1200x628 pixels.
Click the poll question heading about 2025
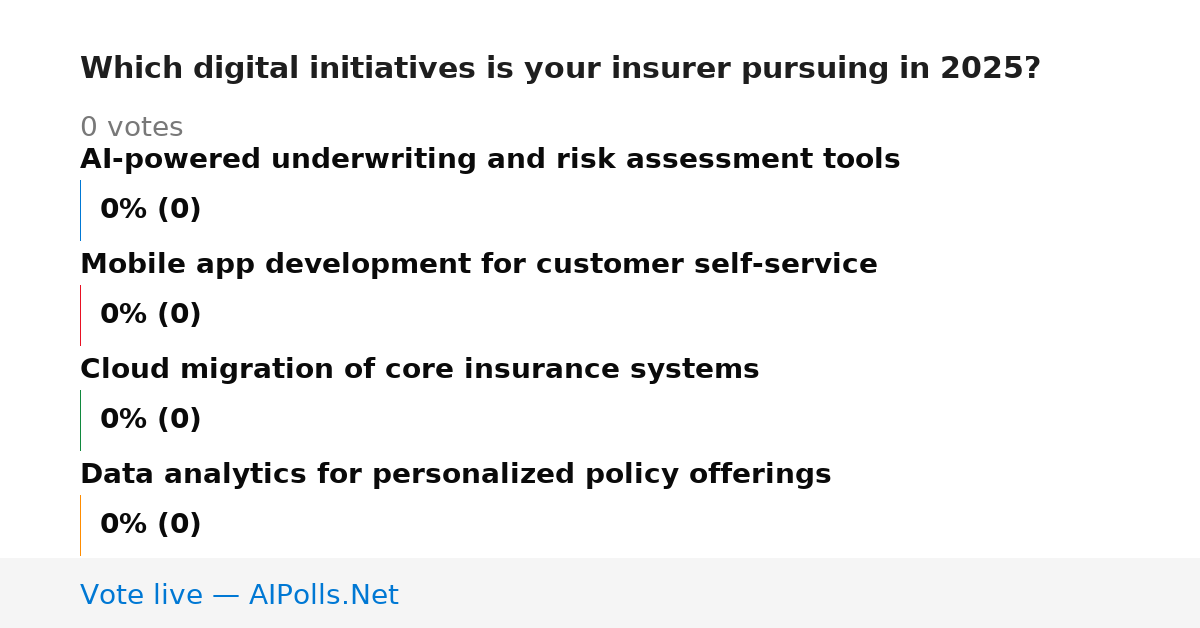tap(560, 69)
